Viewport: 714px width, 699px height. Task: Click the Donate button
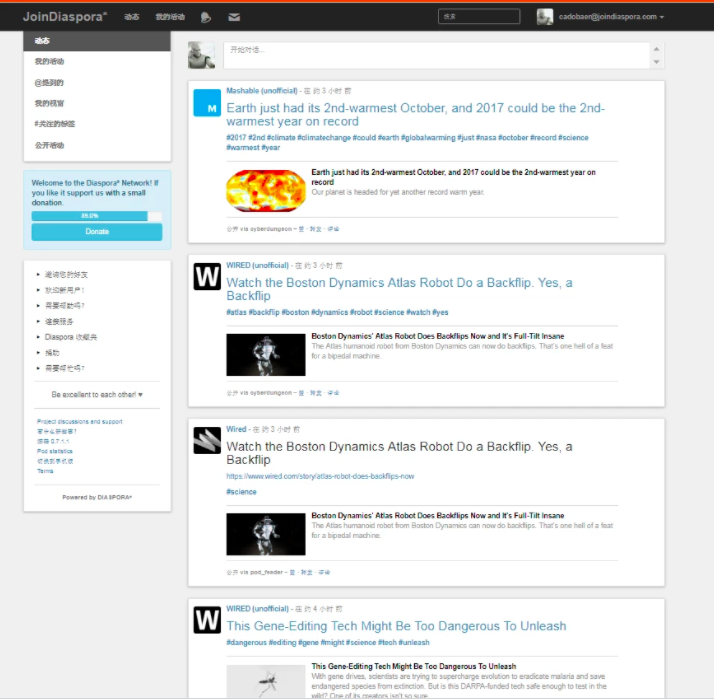point(97,231)
